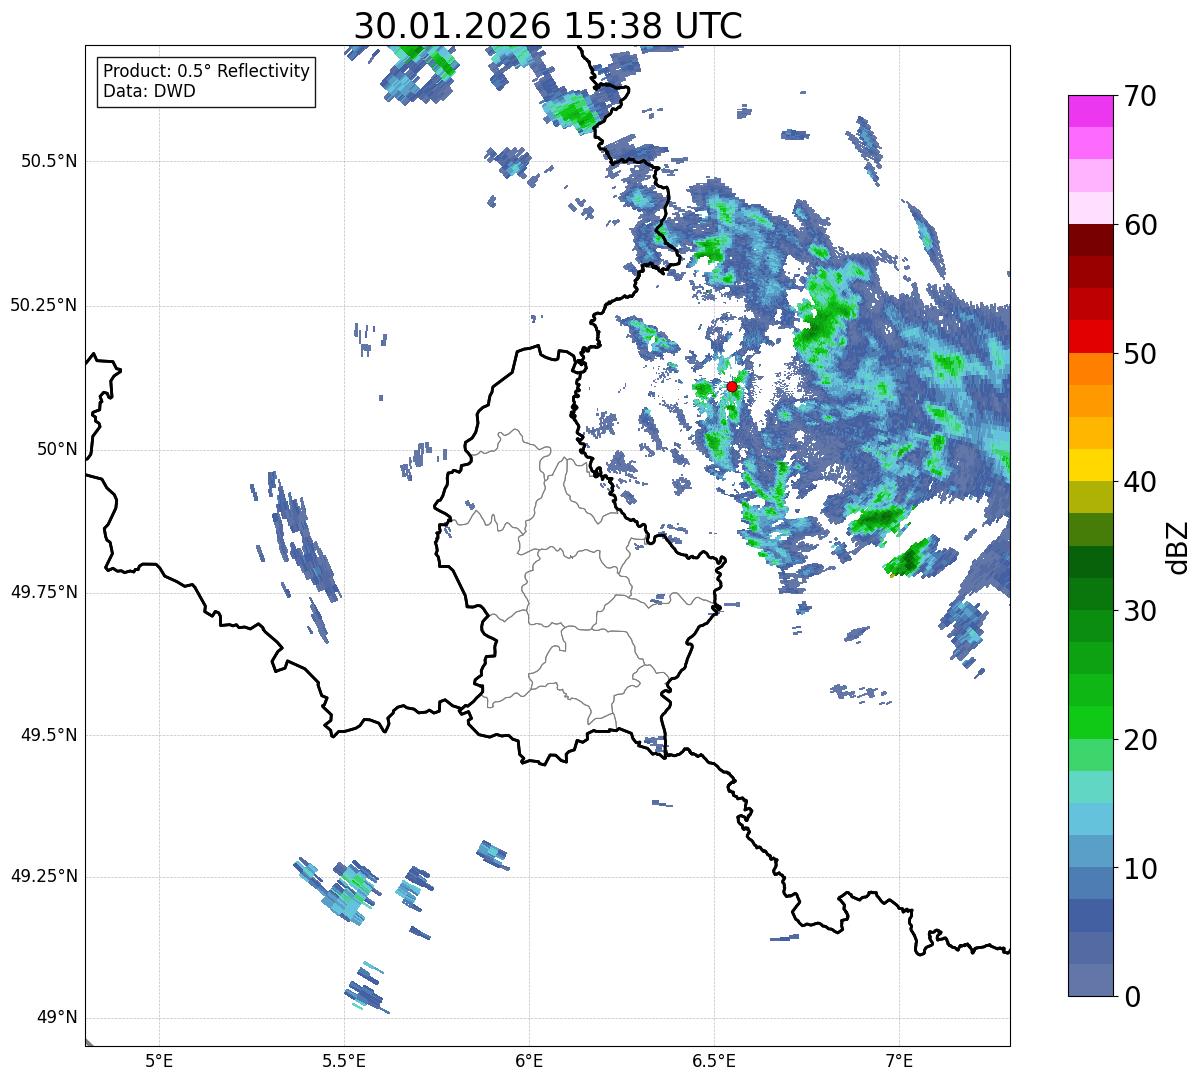1202x1081 pixels.
Task: Click the 49.75°N latitude label
Action: point(44,592)
